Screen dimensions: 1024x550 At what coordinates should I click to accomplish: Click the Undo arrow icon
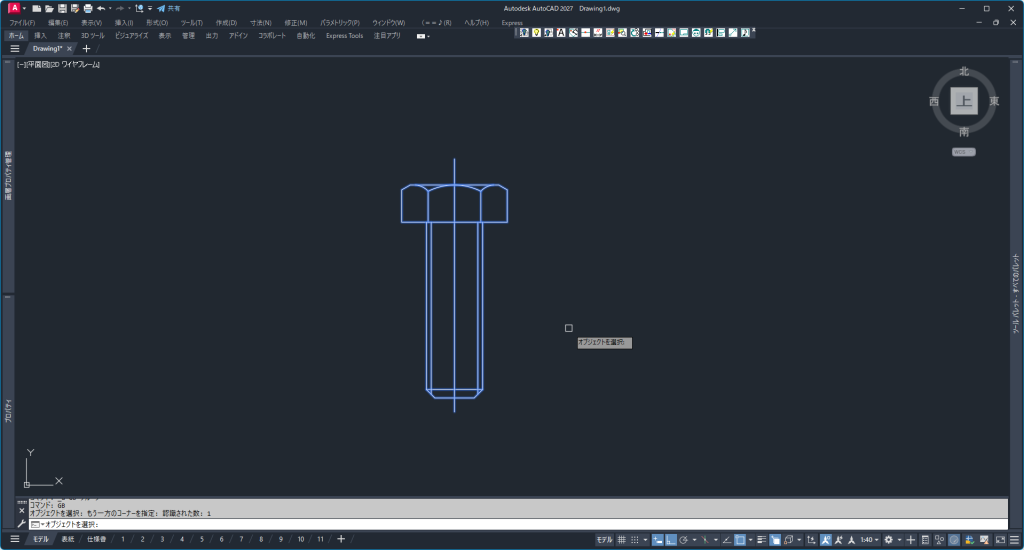pos(101,8)
